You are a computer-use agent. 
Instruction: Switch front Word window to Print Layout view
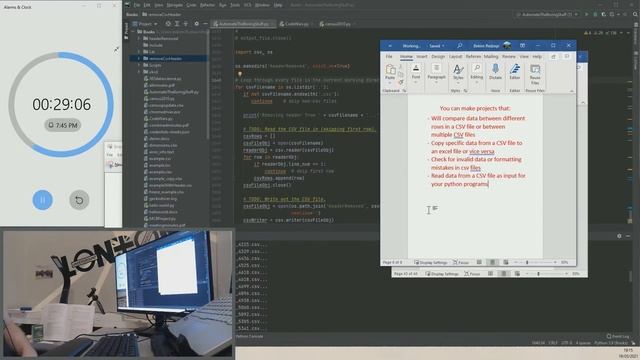point(492,262)
